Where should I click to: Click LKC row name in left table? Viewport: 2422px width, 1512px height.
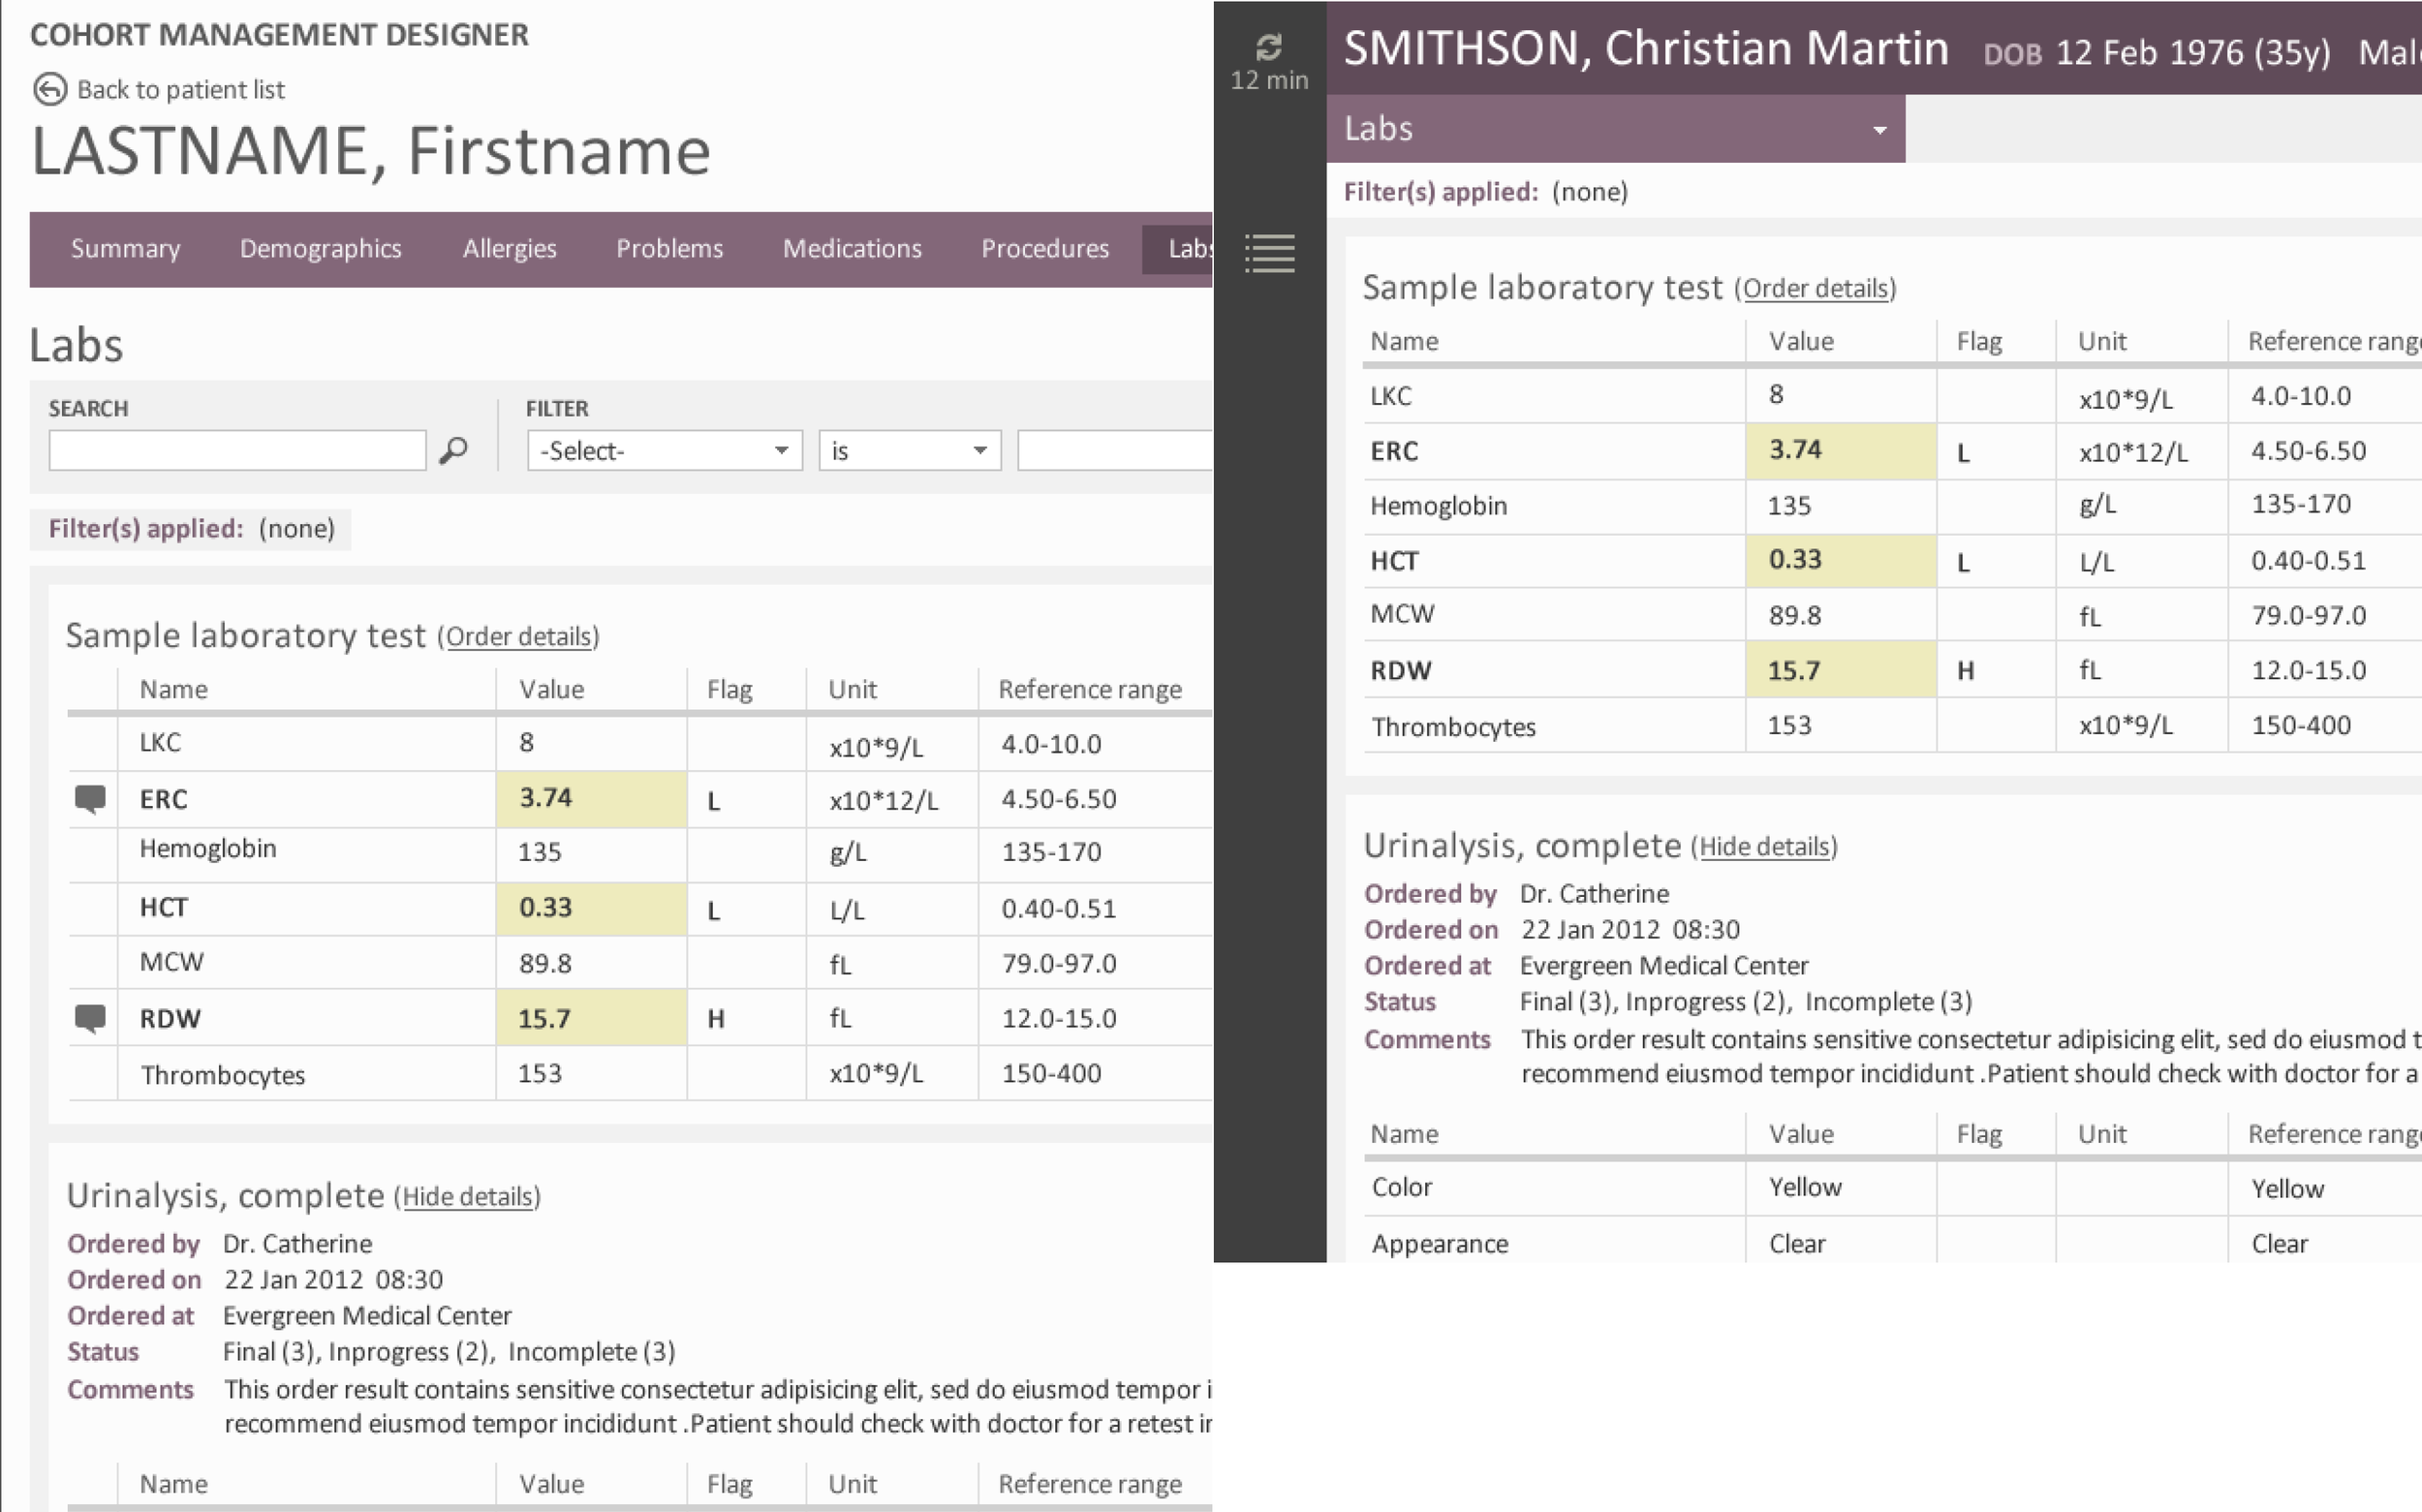161,743
